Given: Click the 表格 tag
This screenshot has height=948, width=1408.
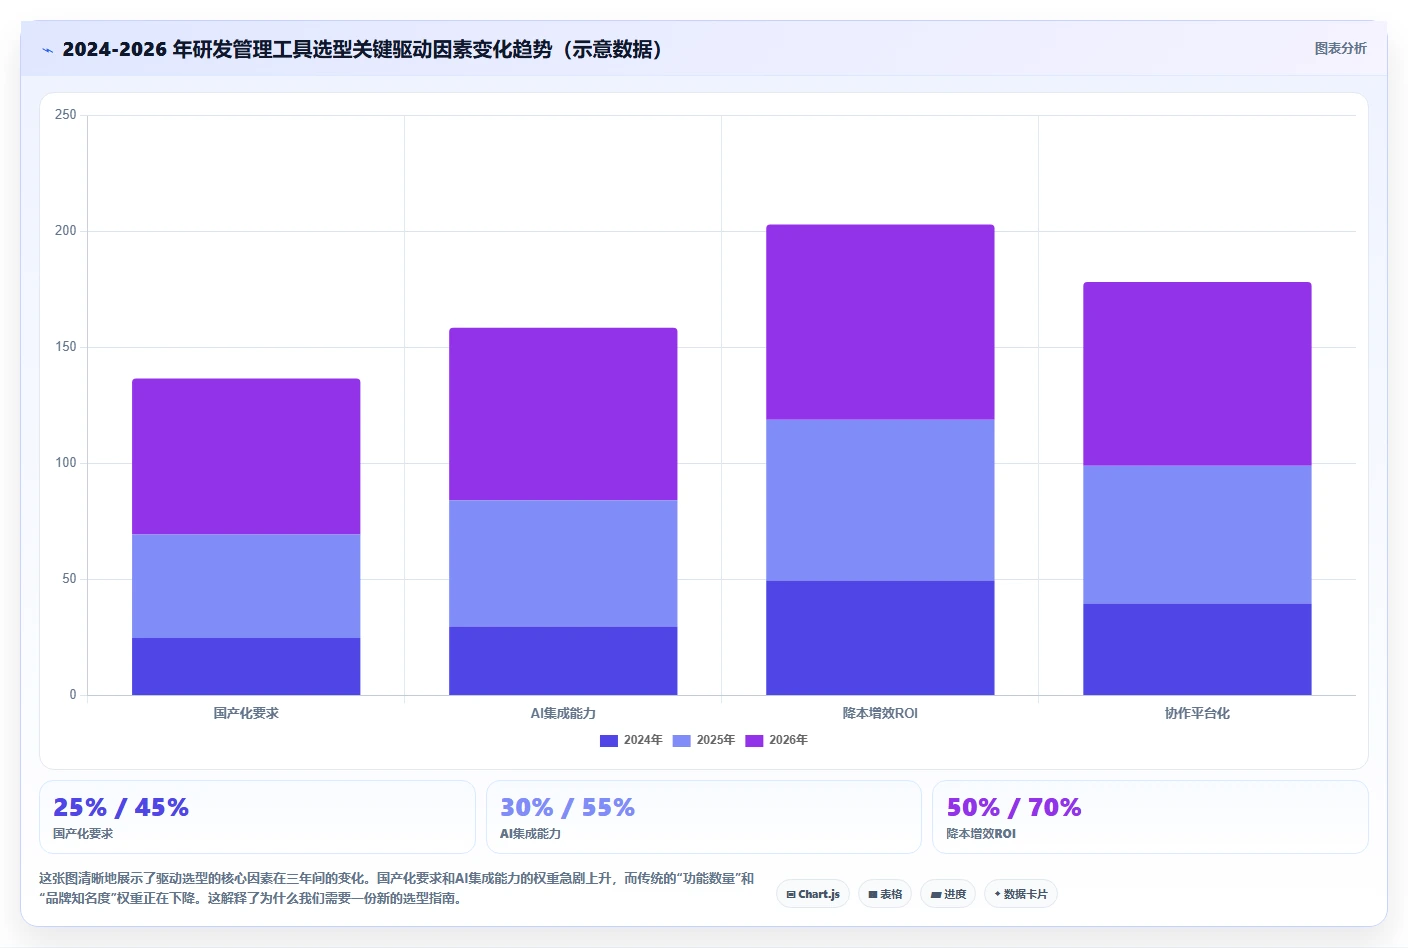Looking at the screenshot, I should pos(885,894).
